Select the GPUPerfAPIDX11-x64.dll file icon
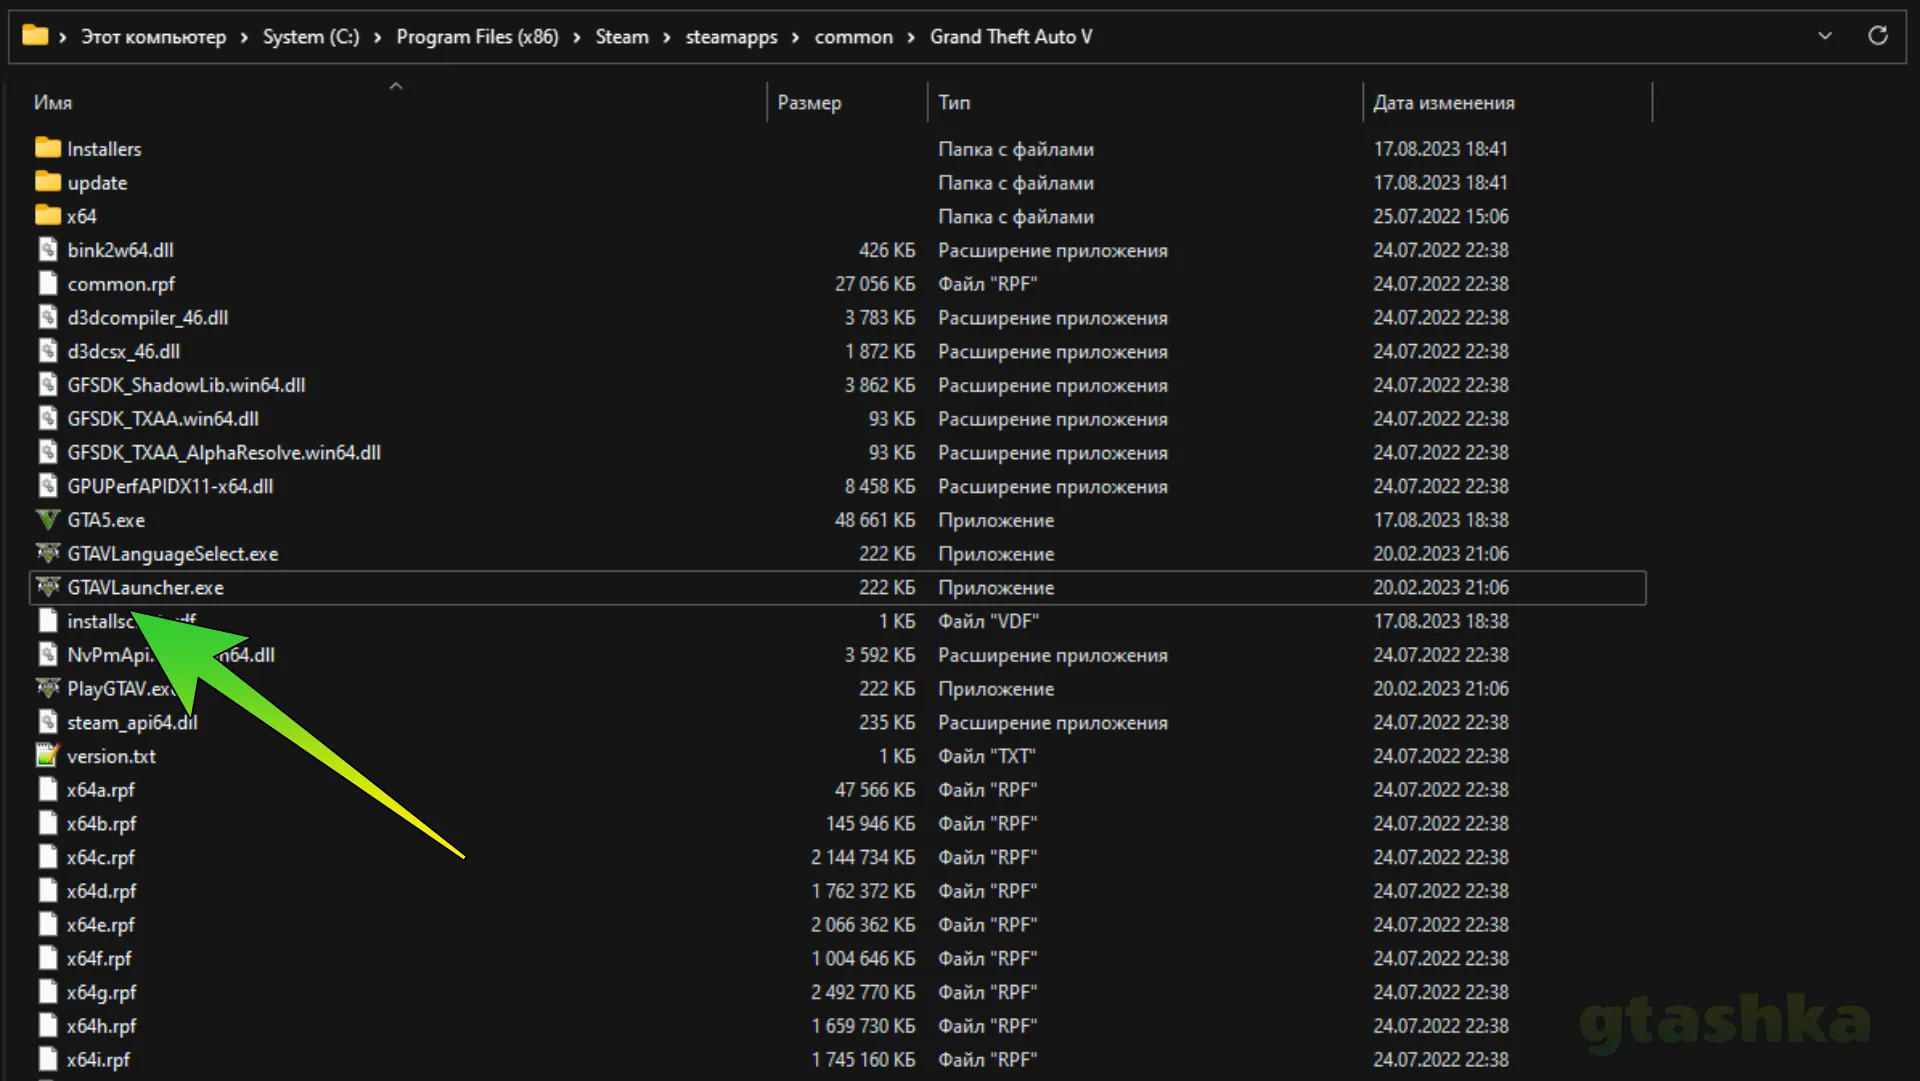 (48, 486)
